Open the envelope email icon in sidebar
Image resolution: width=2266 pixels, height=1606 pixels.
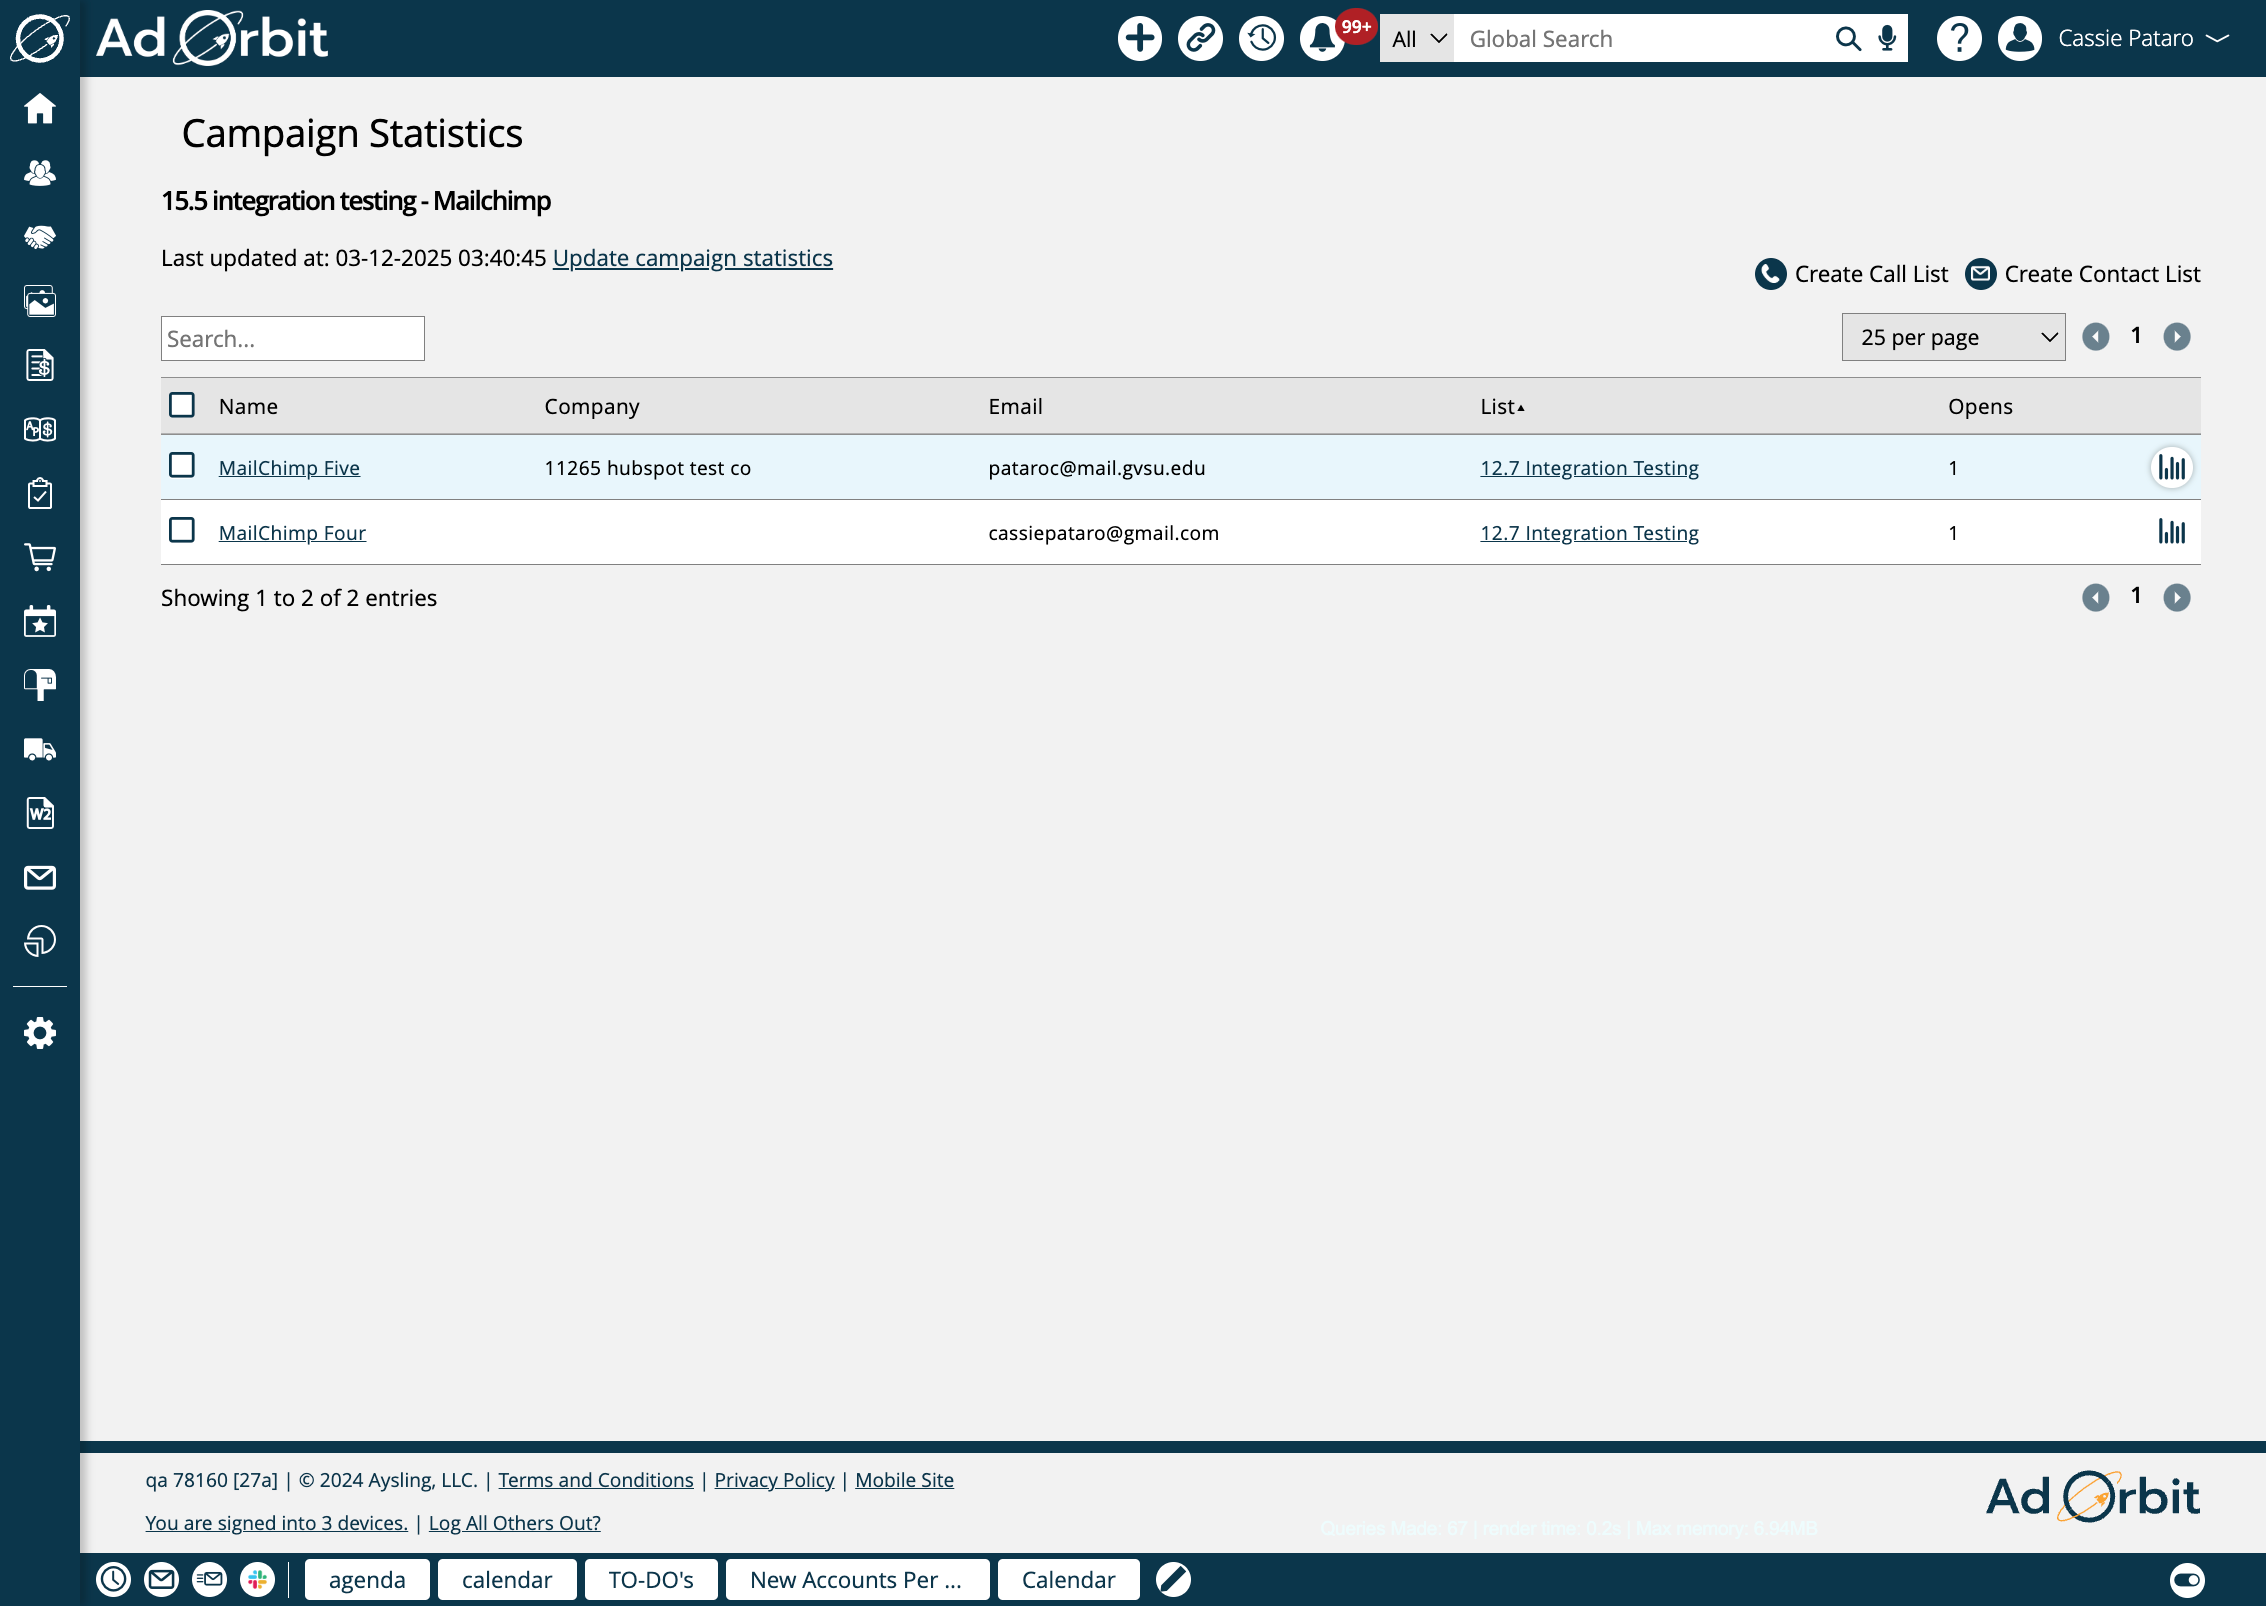coord(40,877)
